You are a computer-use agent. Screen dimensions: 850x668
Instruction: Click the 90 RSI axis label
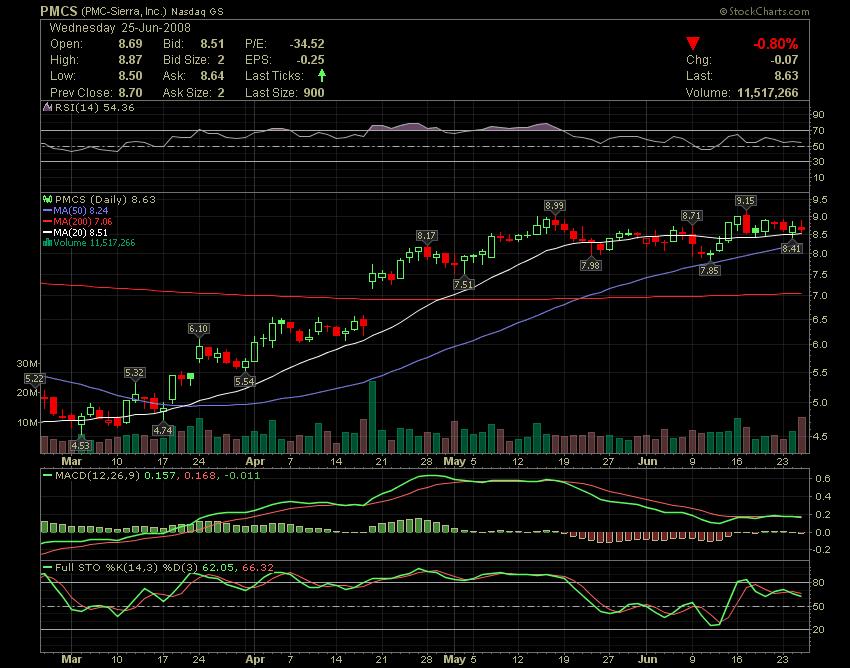click(x=818, y=114)
